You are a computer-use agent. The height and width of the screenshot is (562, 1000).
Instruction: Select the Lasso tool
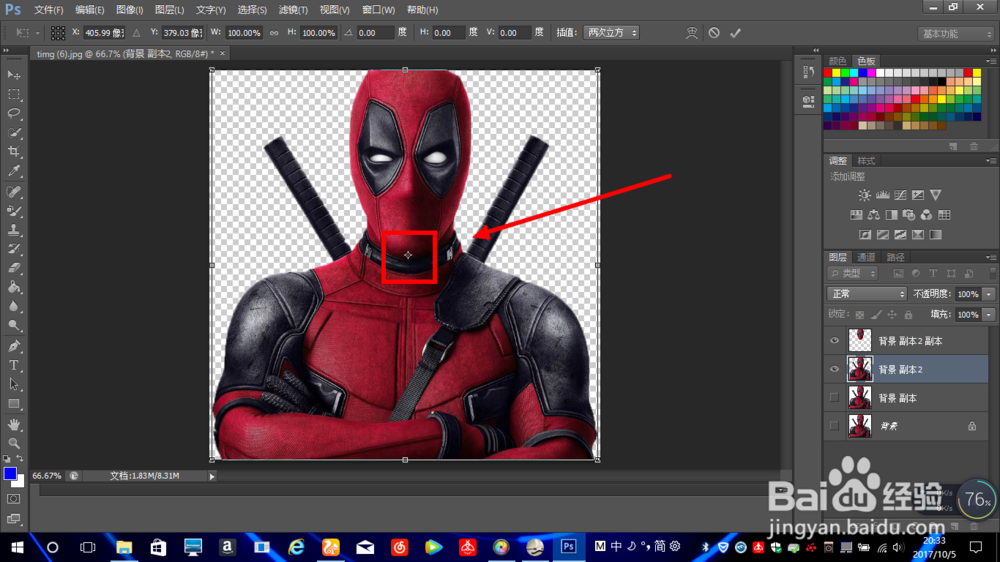tap(13, 114)
